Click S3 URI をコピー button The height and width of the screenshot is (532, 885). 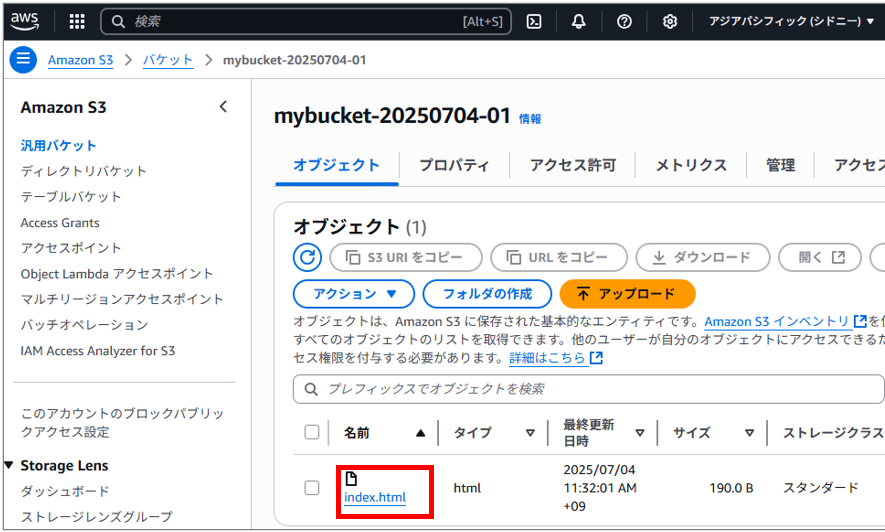(x=406, y=258)
